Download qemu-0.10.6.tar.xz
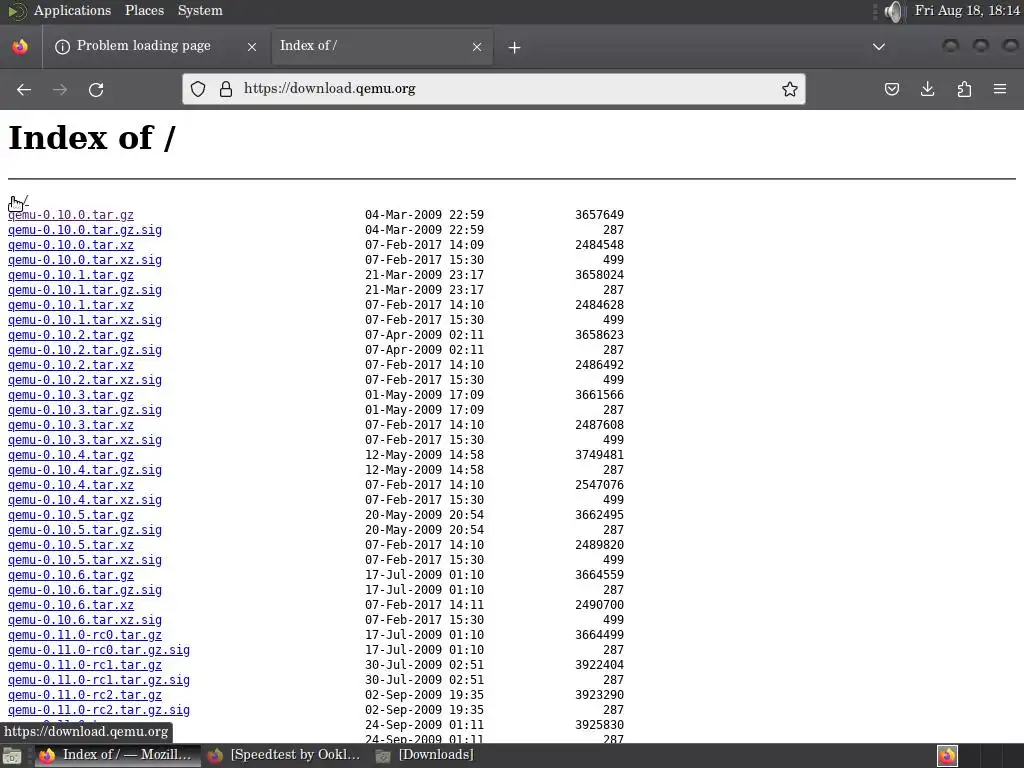The height and width of the screenshot is (768, 1024). (x=71, y=605)
